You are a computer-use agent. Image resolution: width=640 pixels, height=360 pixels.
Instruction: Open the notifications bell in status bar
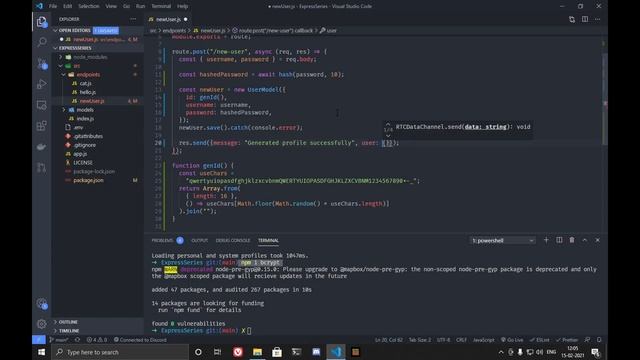599,340
